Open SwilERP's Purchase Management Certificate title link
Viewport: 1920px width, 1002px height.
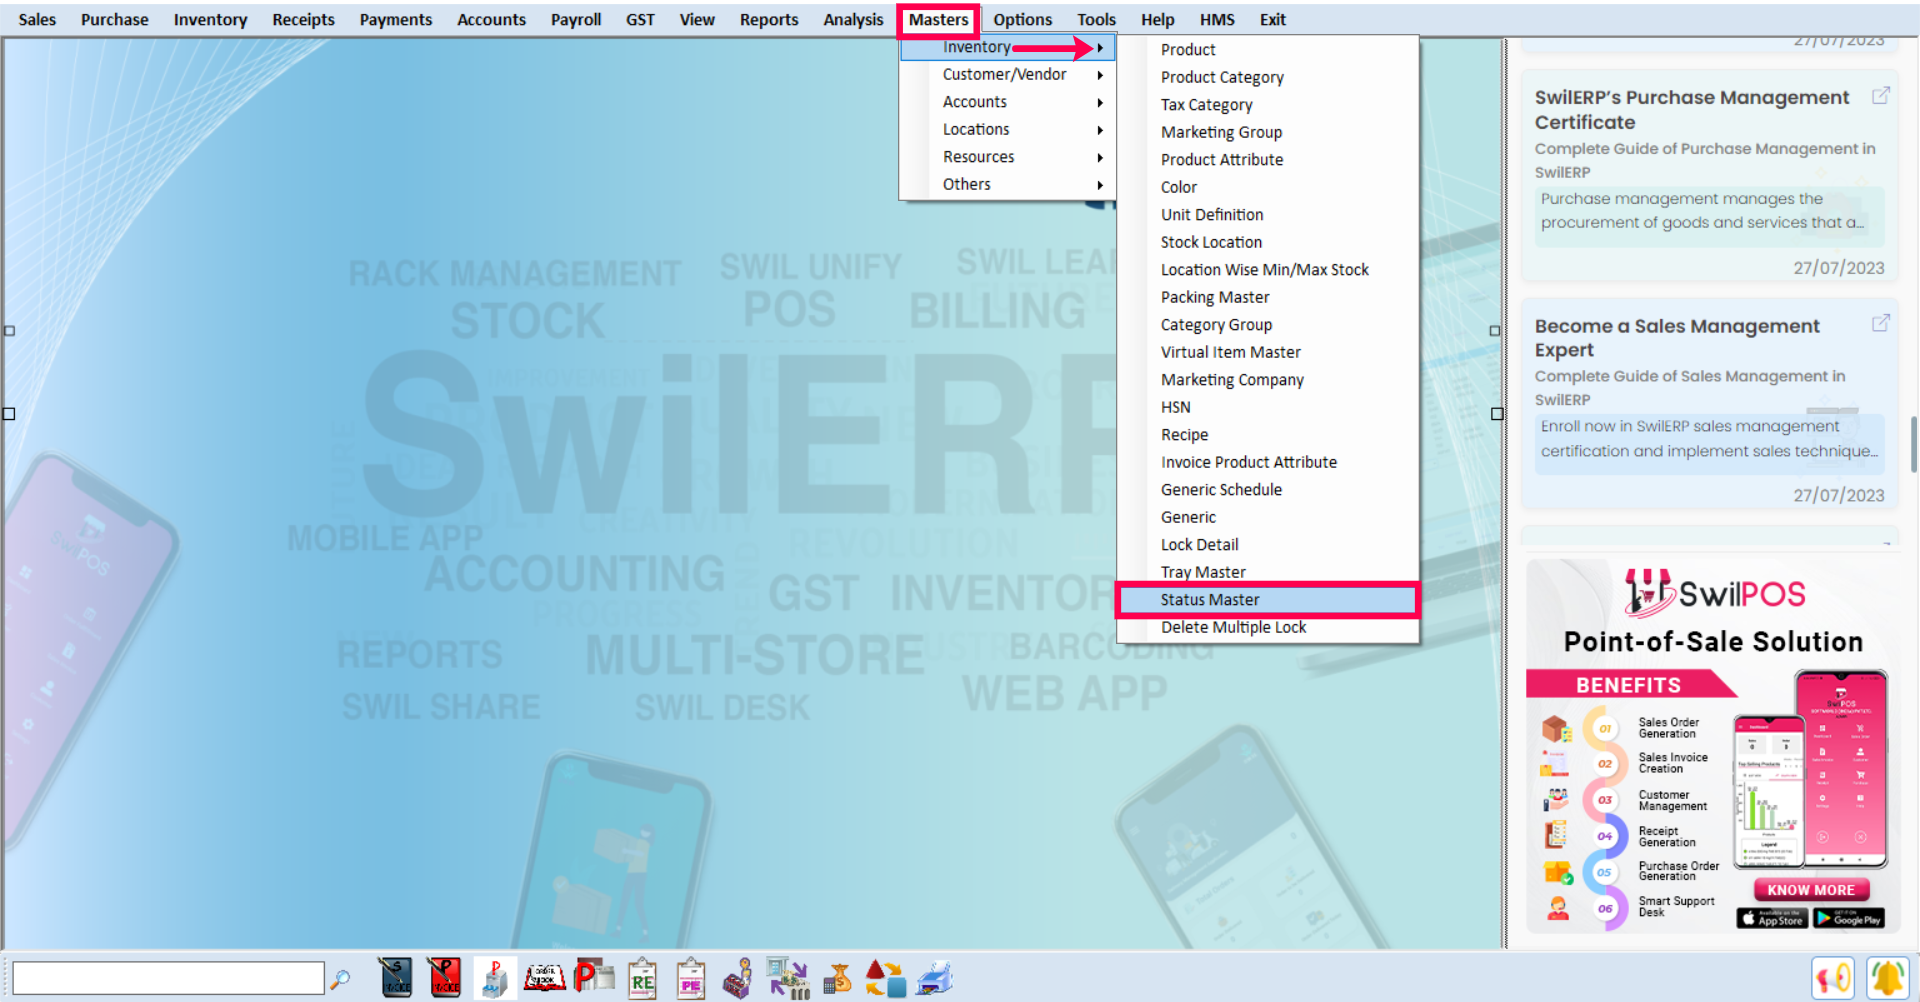(x=1692, y=110)
